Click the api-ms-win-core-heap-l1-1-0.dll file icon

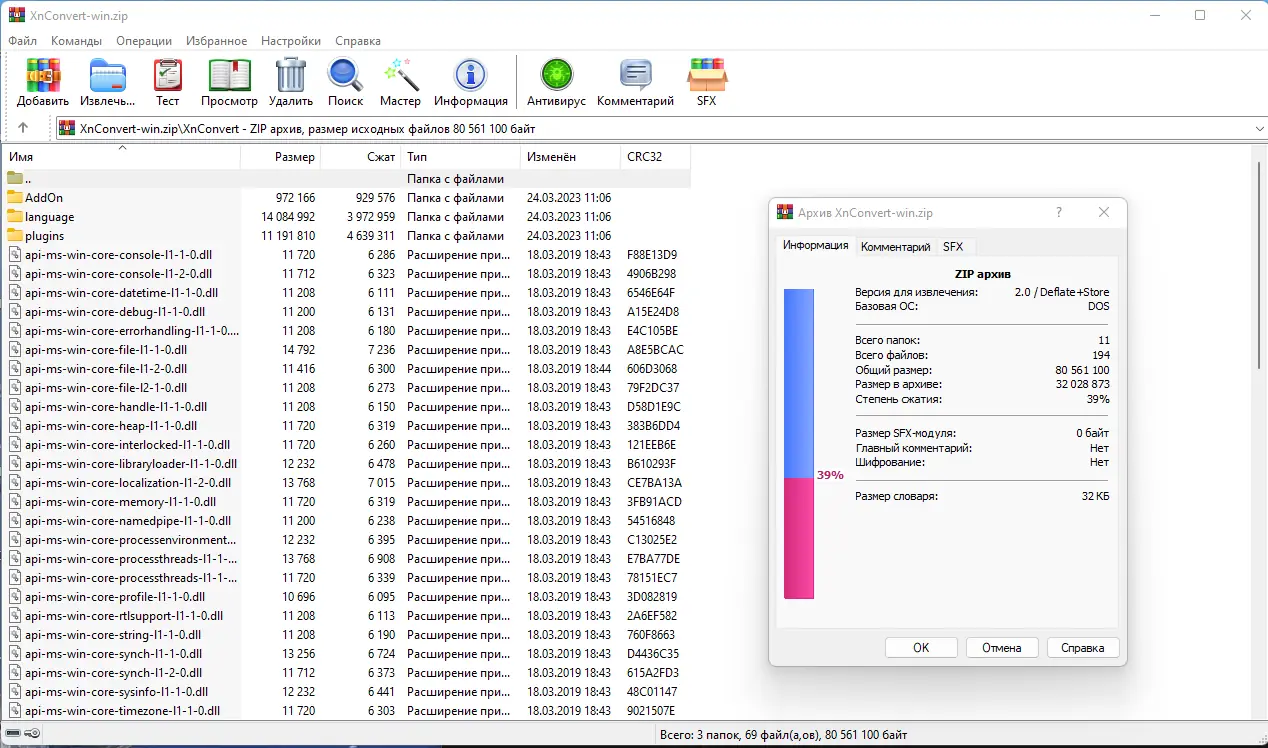[x=14, y=426]
